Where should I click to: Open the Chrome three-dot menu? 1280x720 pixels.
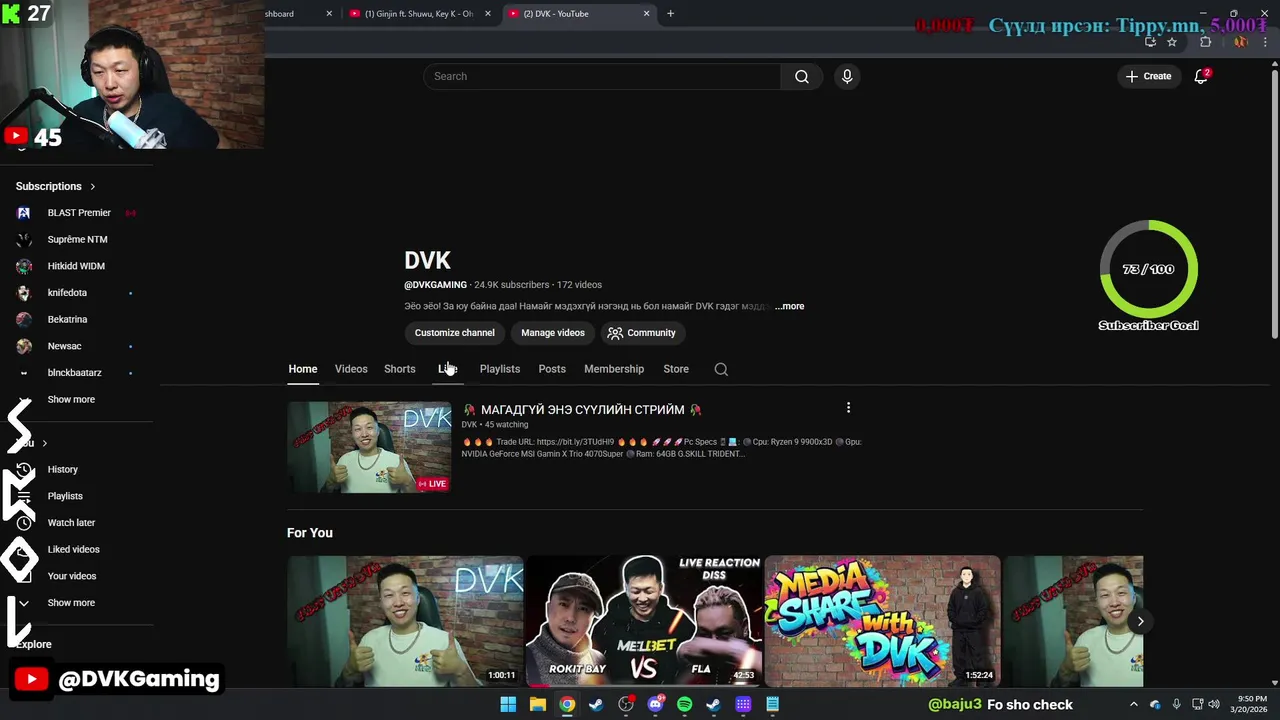[x=1264, y=42]
